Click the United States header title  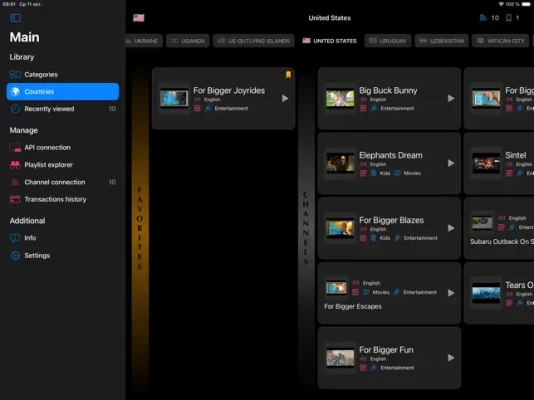point(329,18)
